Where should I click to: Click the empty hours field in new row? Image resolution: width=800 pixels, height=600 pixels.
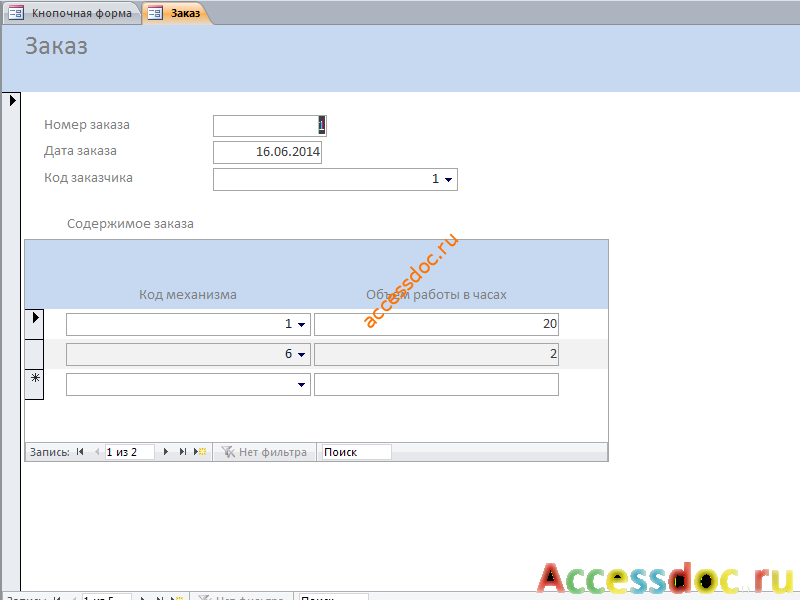pyautogui.click(x=436, y=385)
